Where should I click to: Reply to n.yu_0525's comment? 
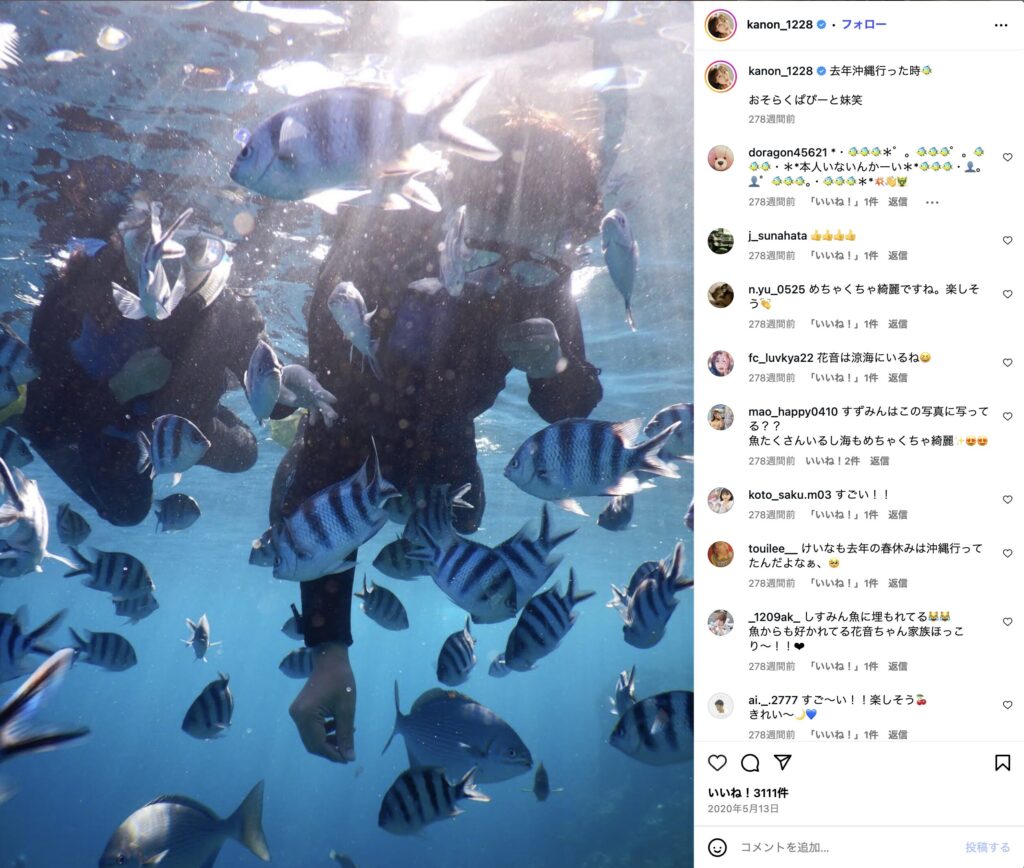click(x=897, y=324)
